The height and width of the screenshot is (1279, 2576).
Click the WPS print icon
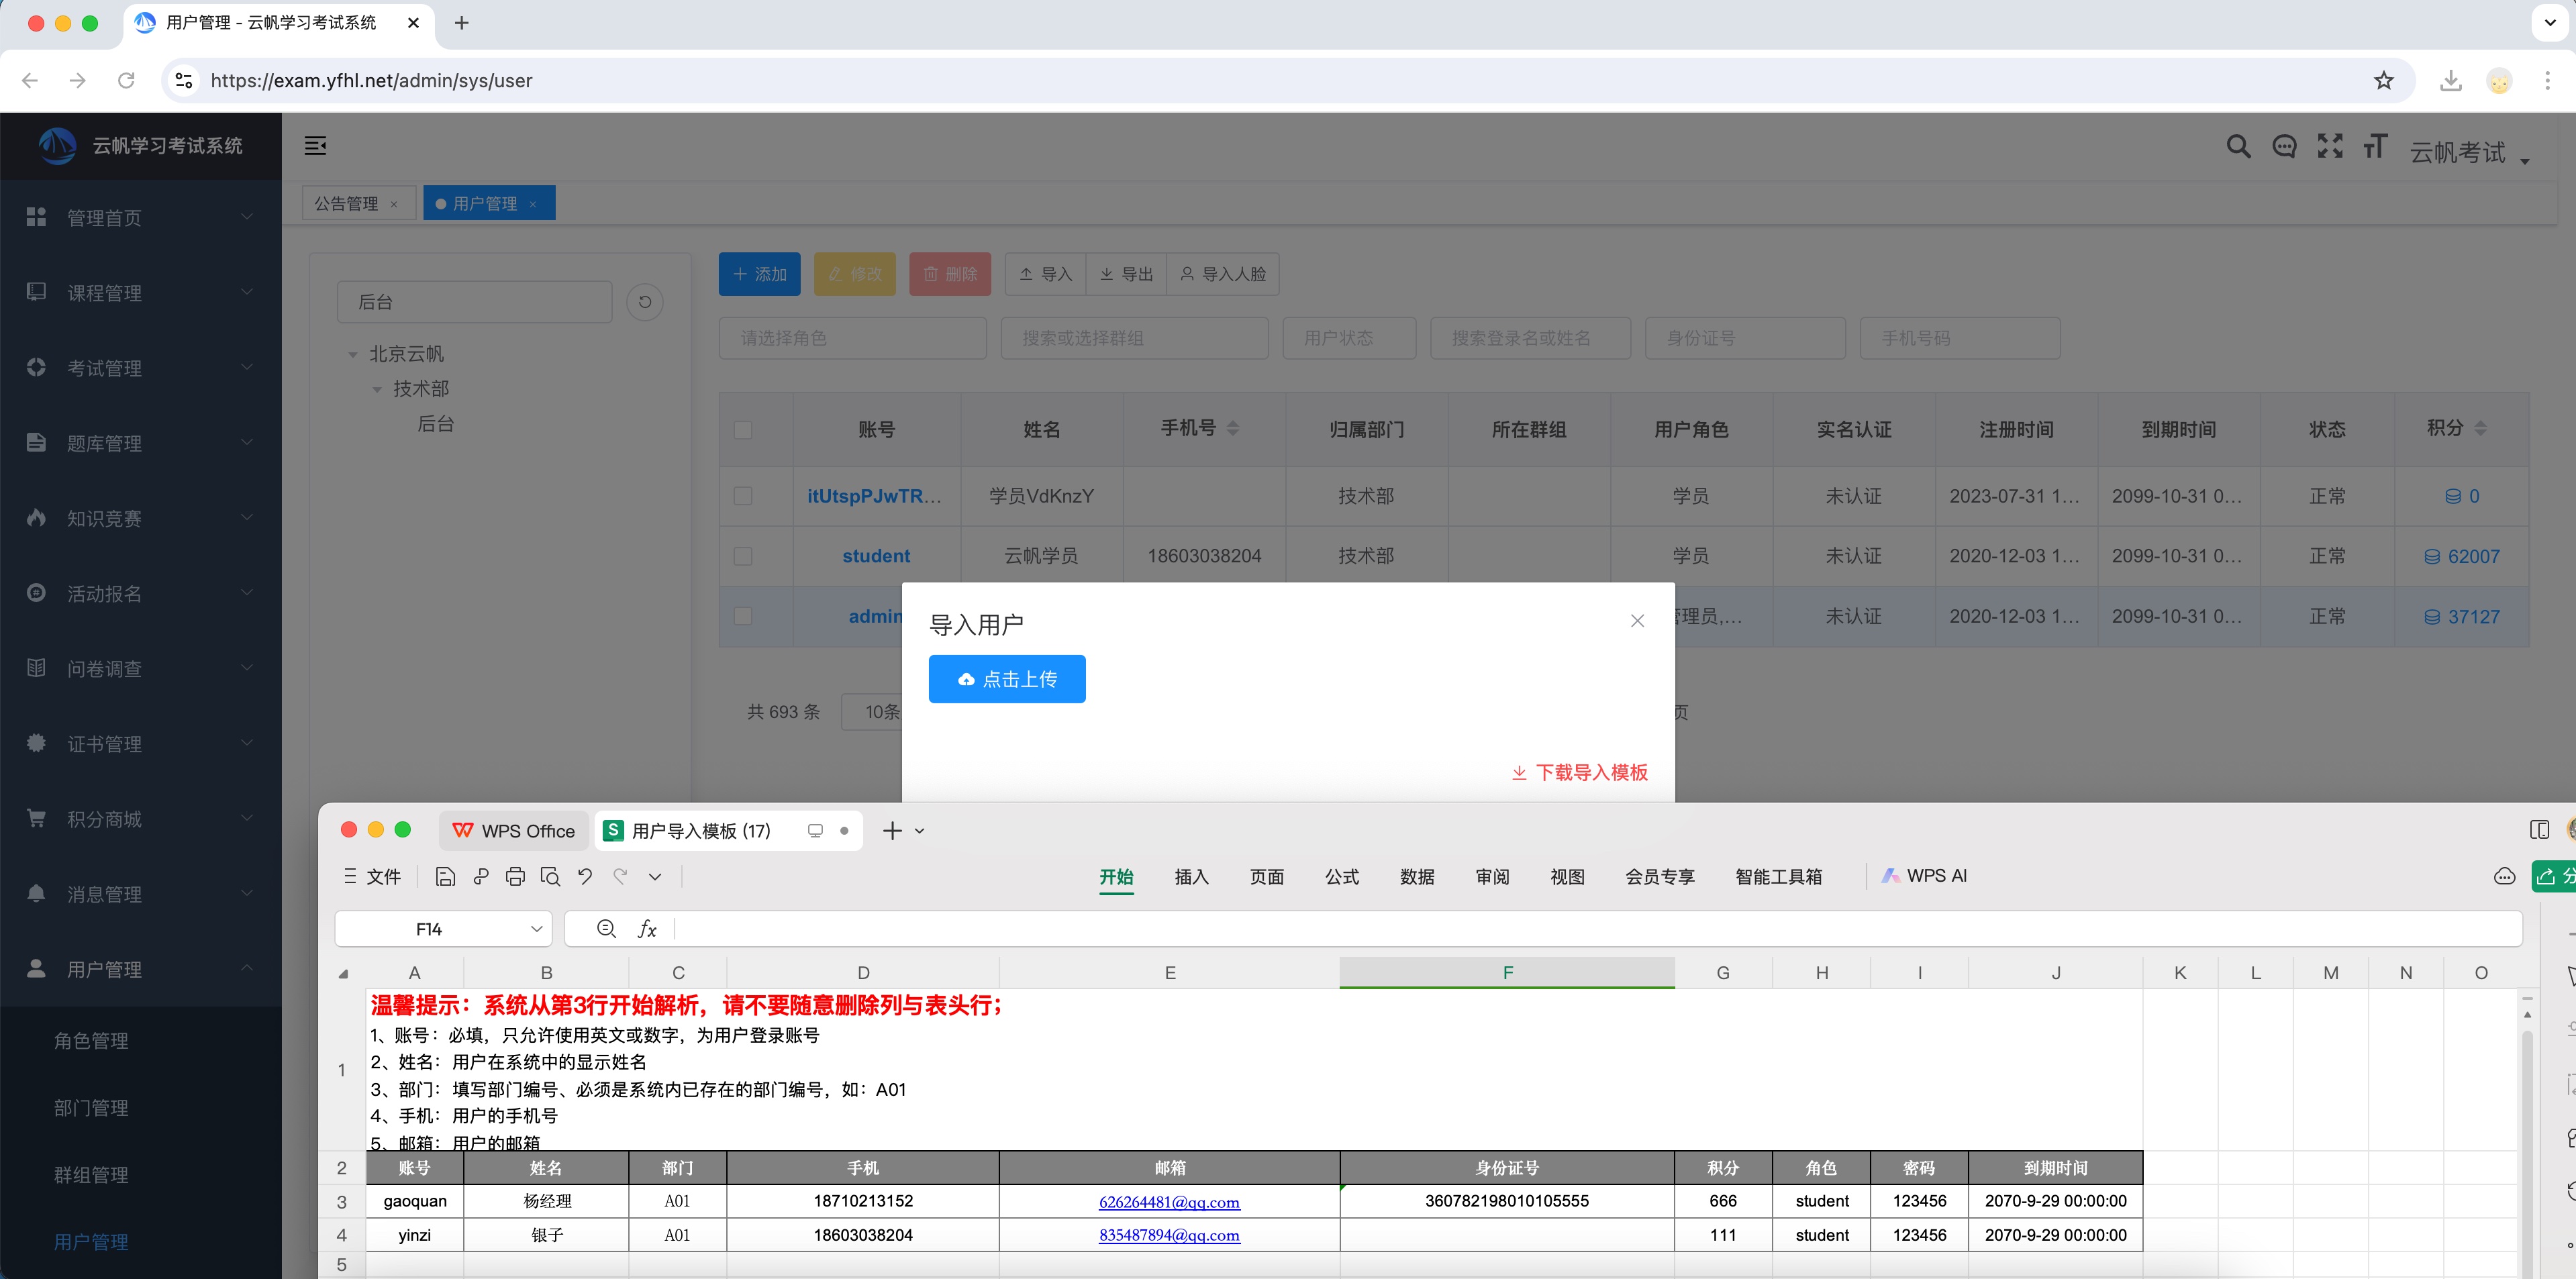click(x=515, y=877)
